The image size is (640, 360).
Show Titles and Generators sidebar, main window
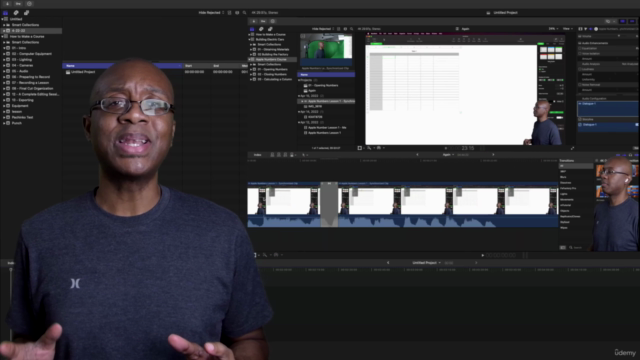[27, 13]
